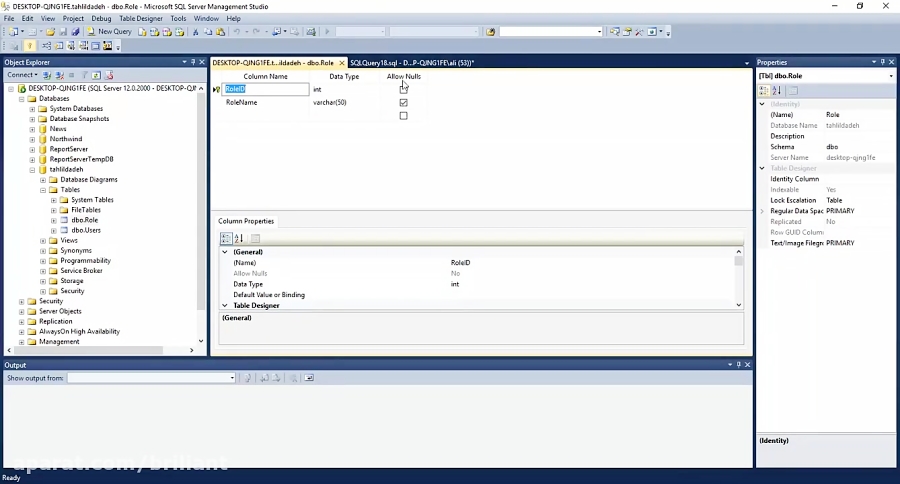Click the Set Primary Key toolbar icon
Viewport: 900px width, 484px height.
[29, 46]
